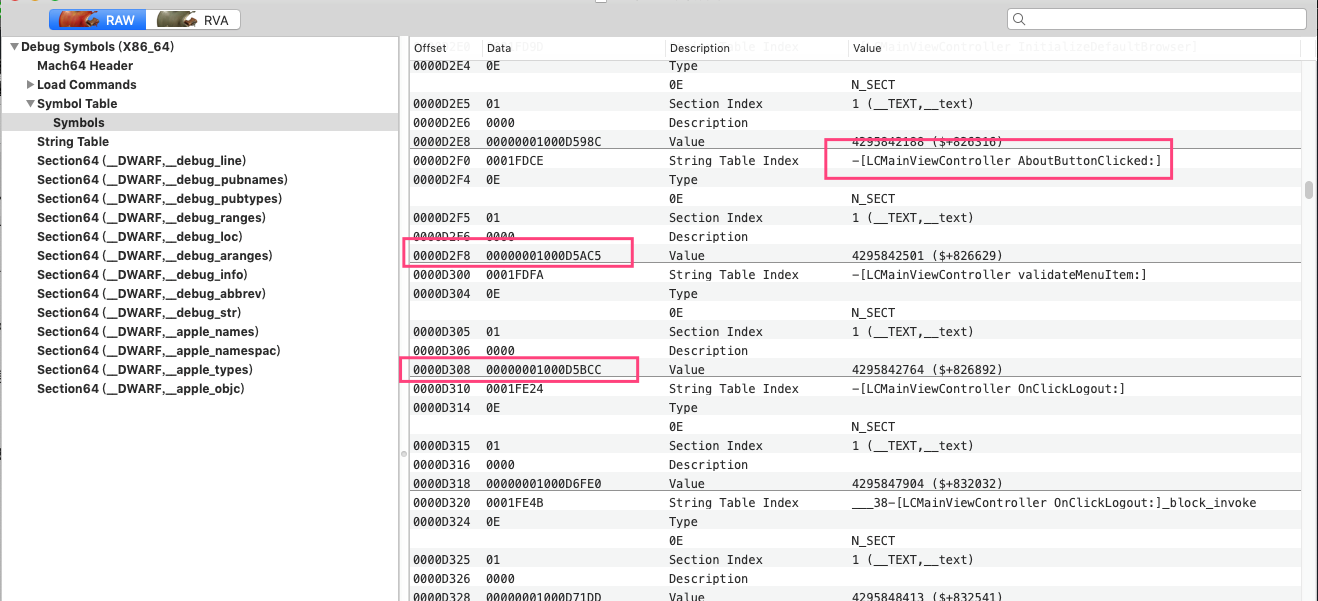Select data cell 00000001000D6FE0
The height and width of the screenshot is (601, 1318).
click(544, 484)
